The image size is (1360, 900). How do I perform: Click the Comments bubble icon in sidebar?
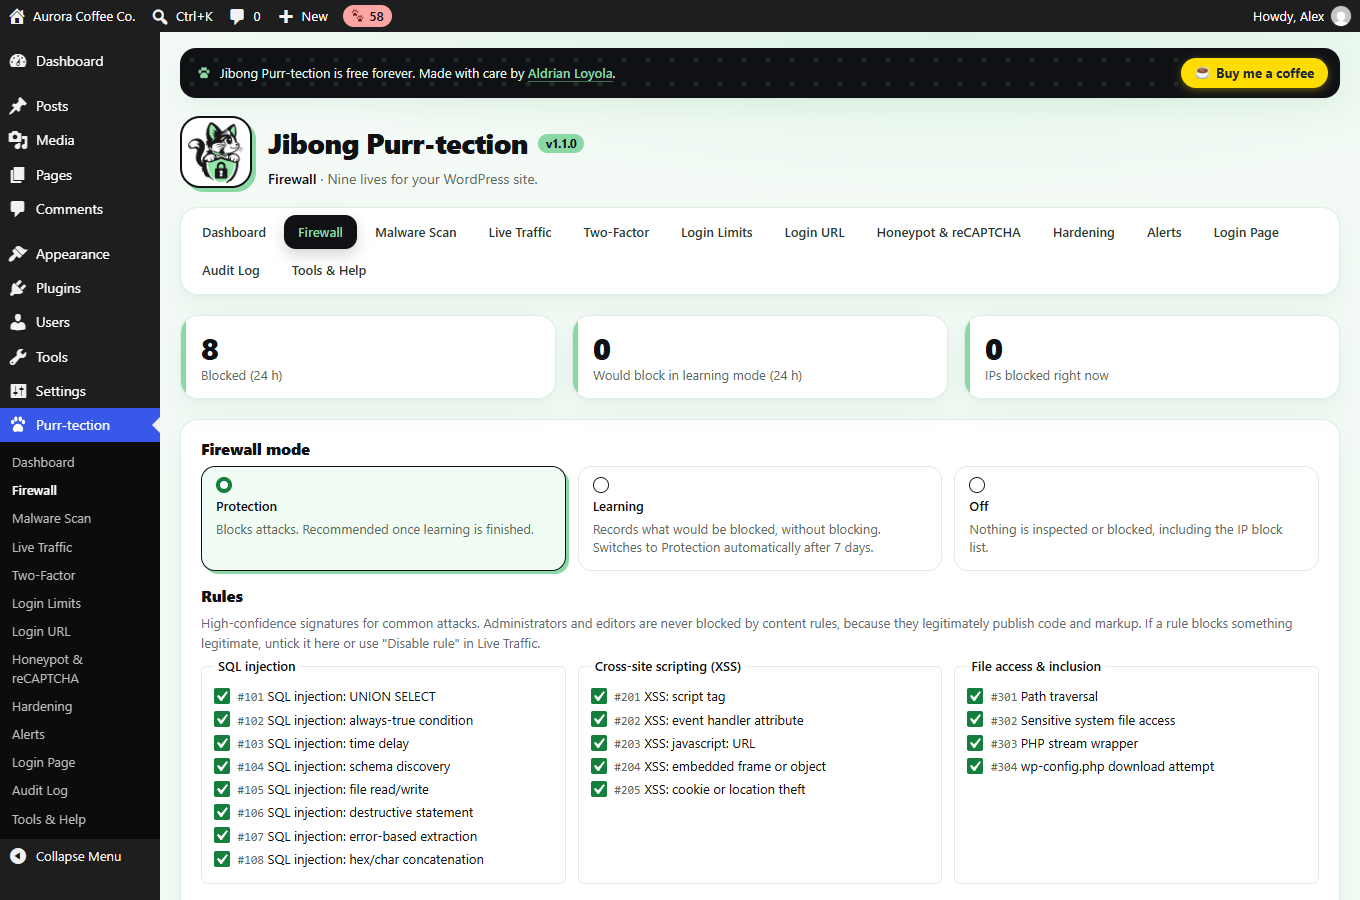point(18,209)
